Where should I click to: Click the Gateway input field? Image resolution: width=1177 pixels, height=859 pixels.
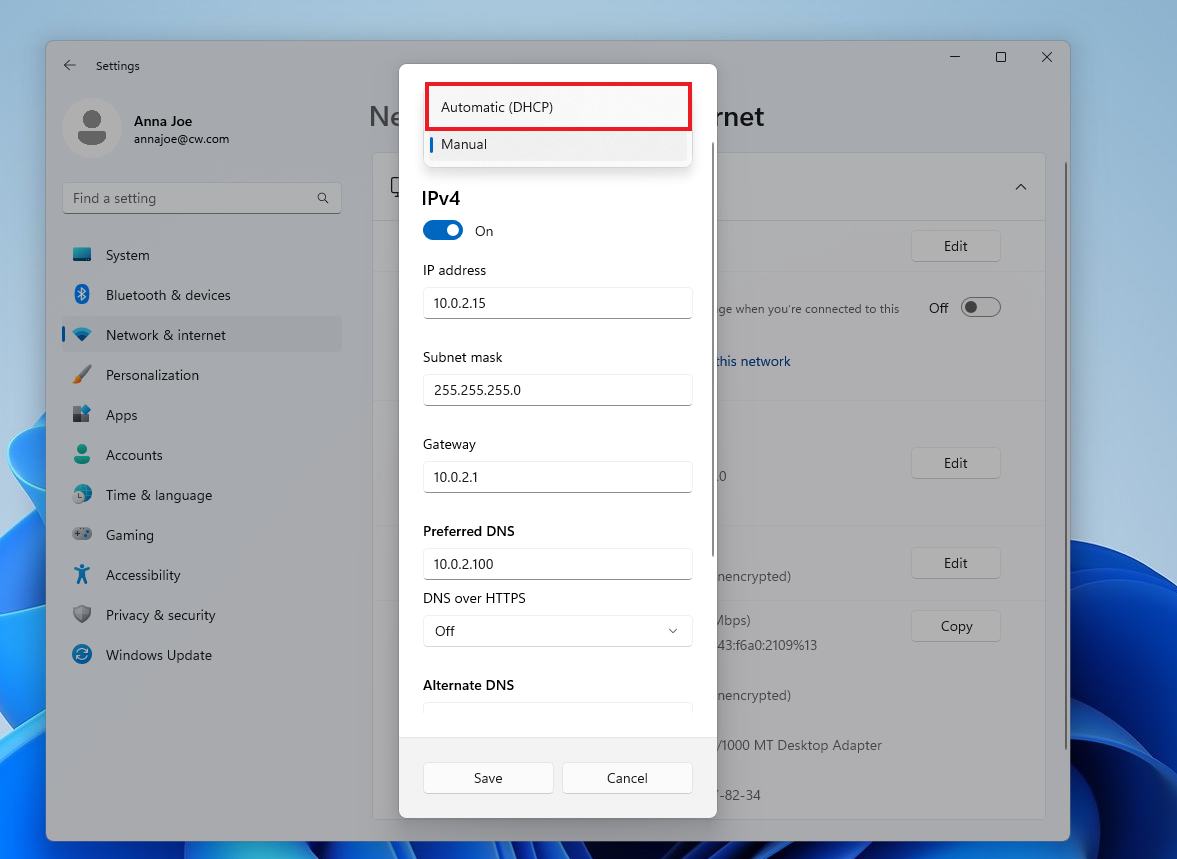tap(557, 477)
